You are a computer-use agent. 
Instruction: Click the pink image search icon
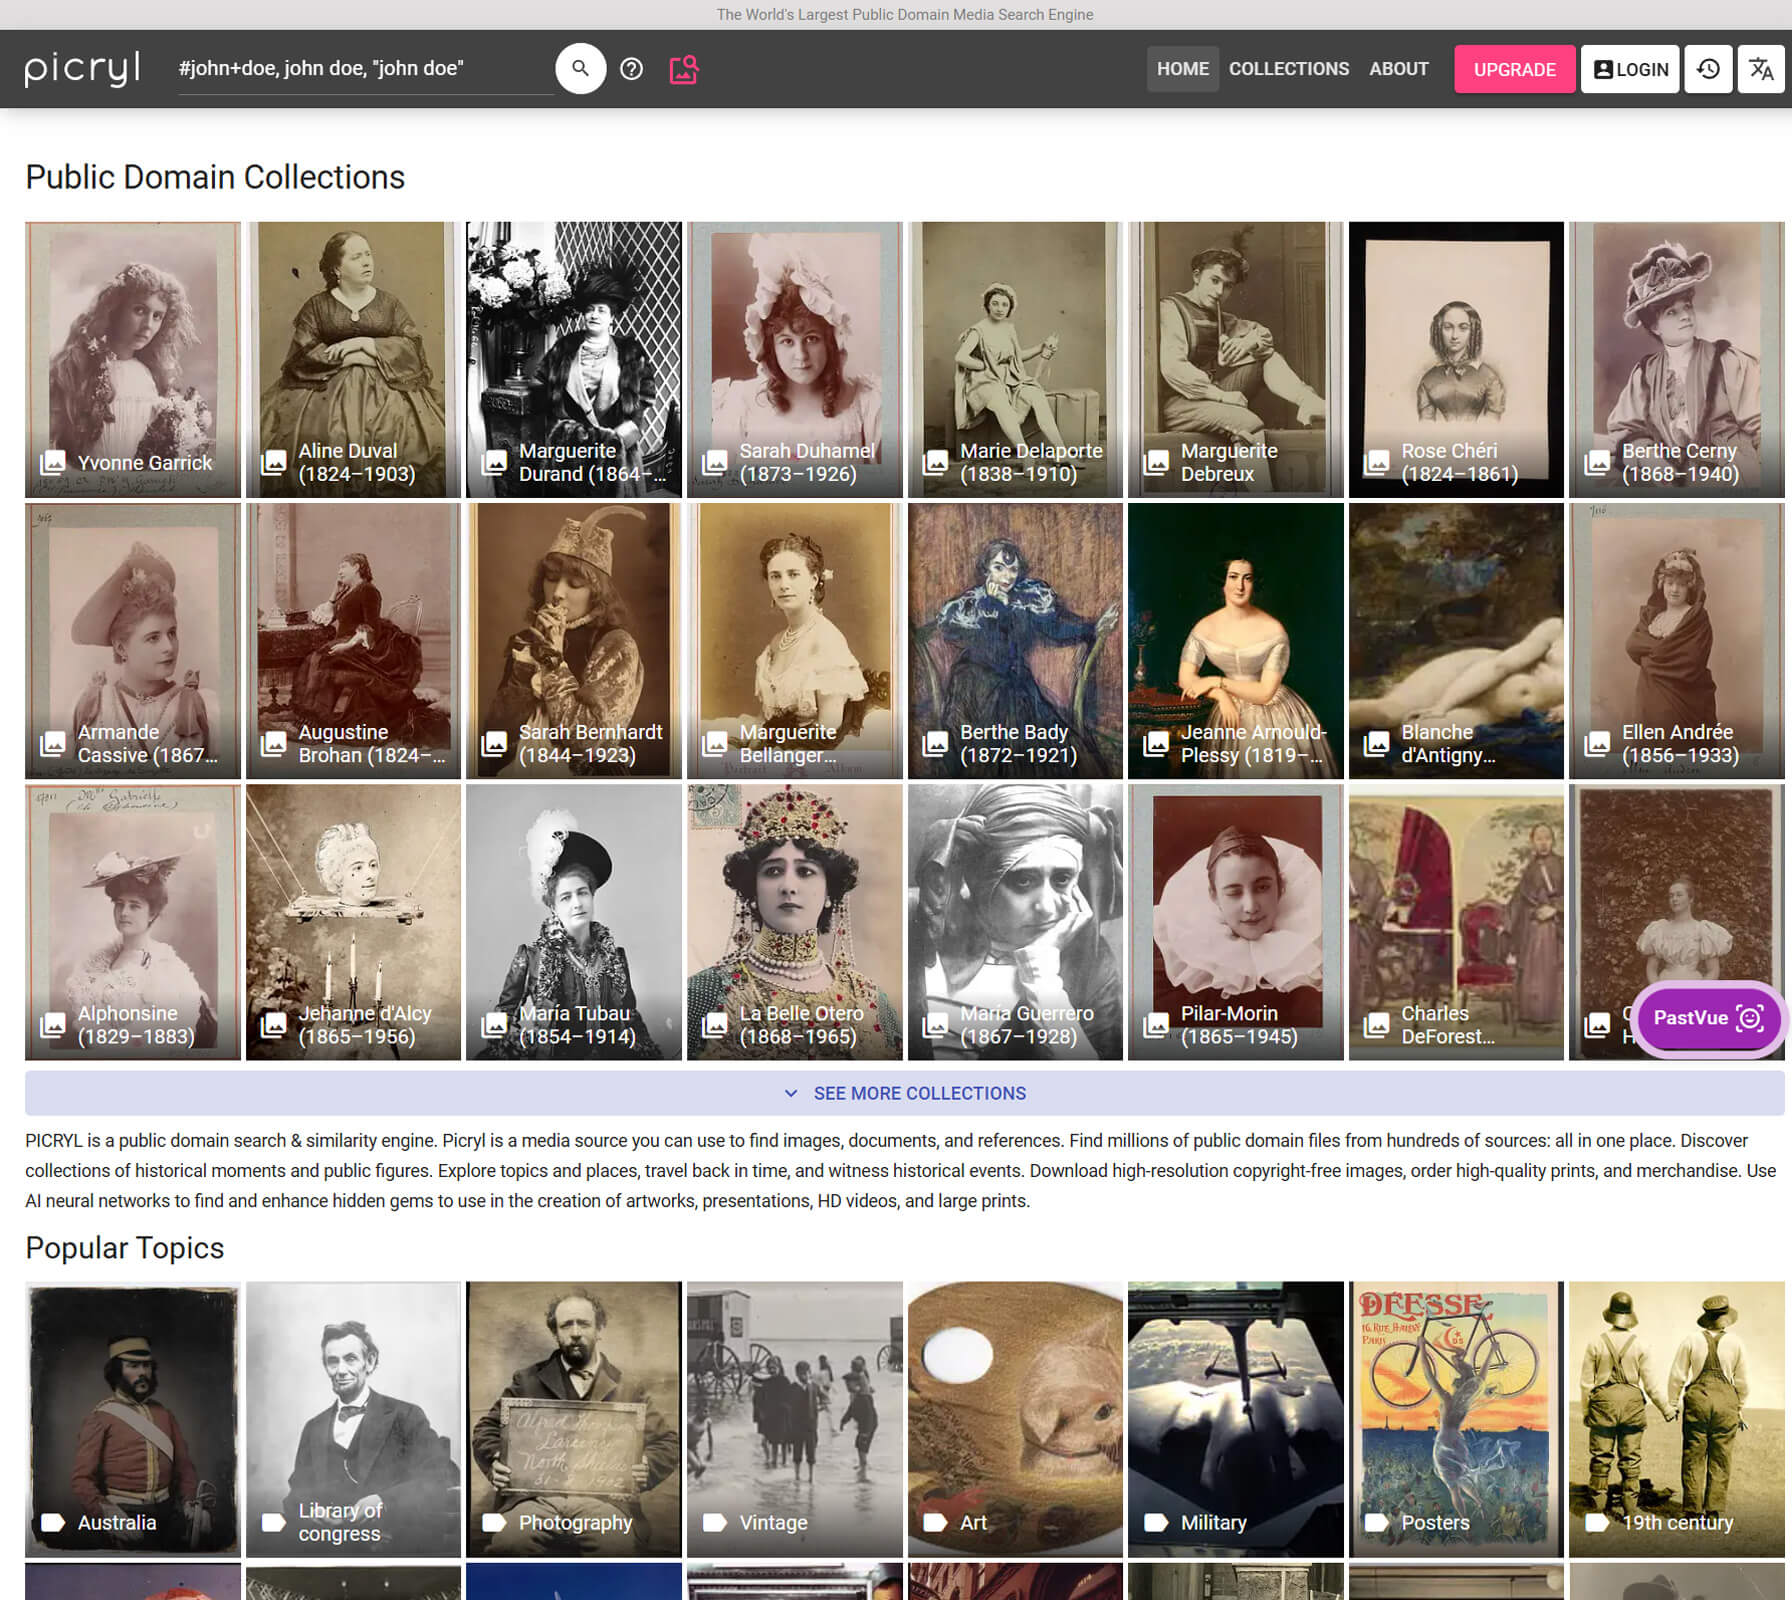[683, 69]
